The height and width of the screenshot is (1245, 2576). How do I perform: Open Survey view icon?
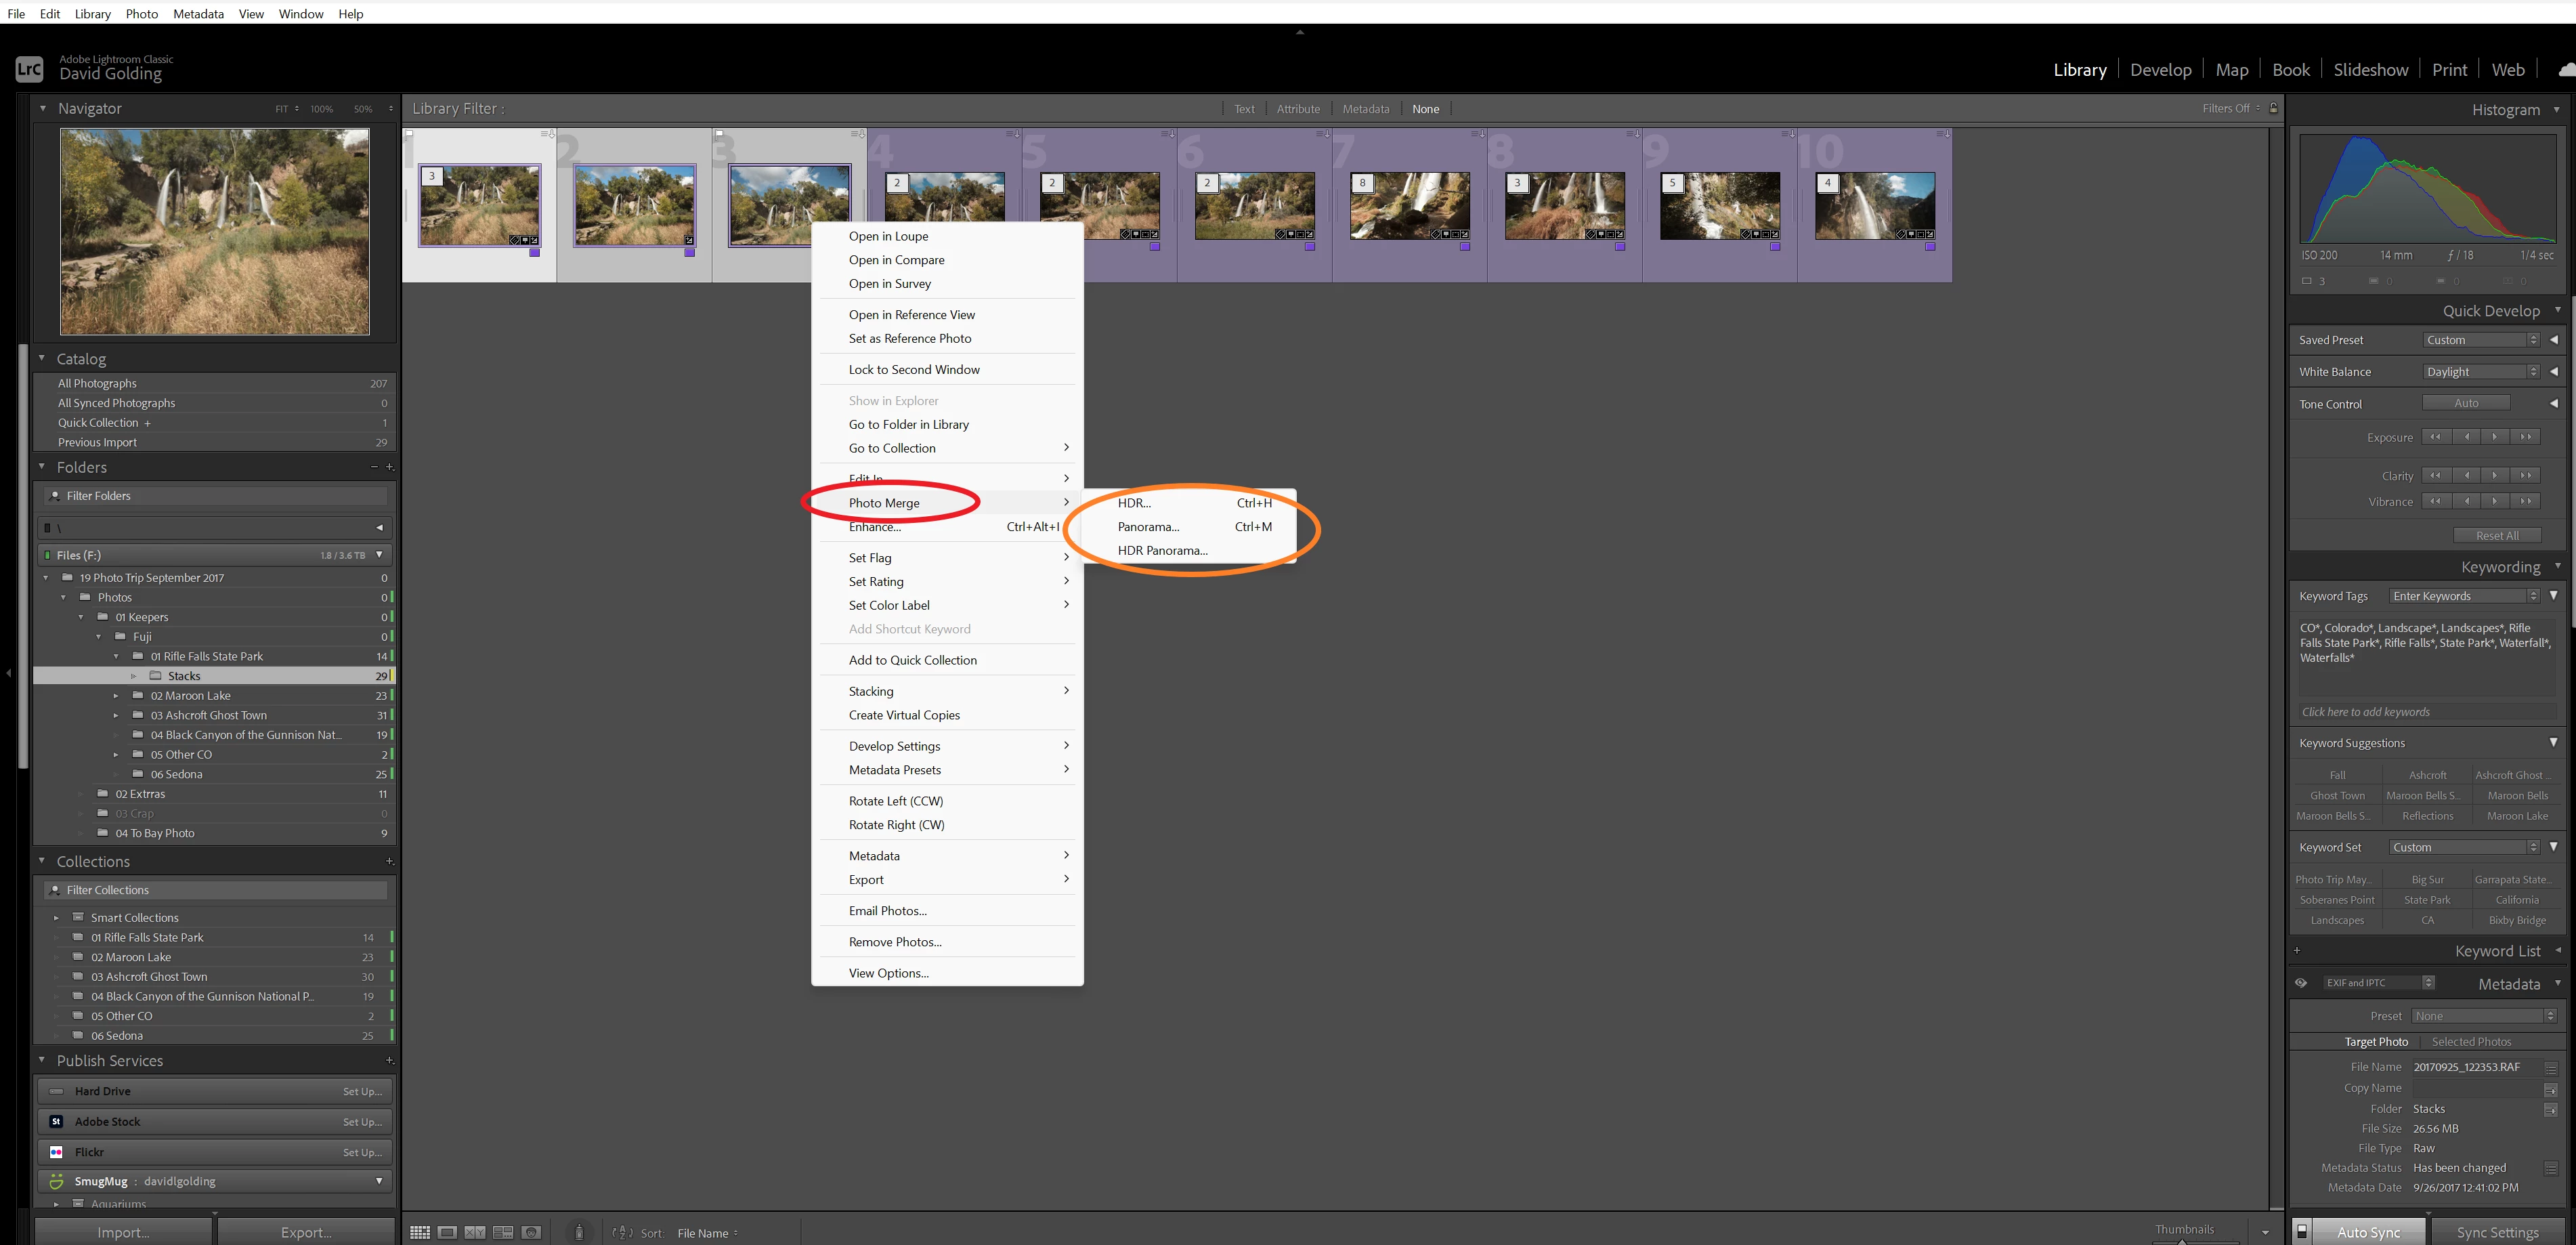click(503, 1232)
